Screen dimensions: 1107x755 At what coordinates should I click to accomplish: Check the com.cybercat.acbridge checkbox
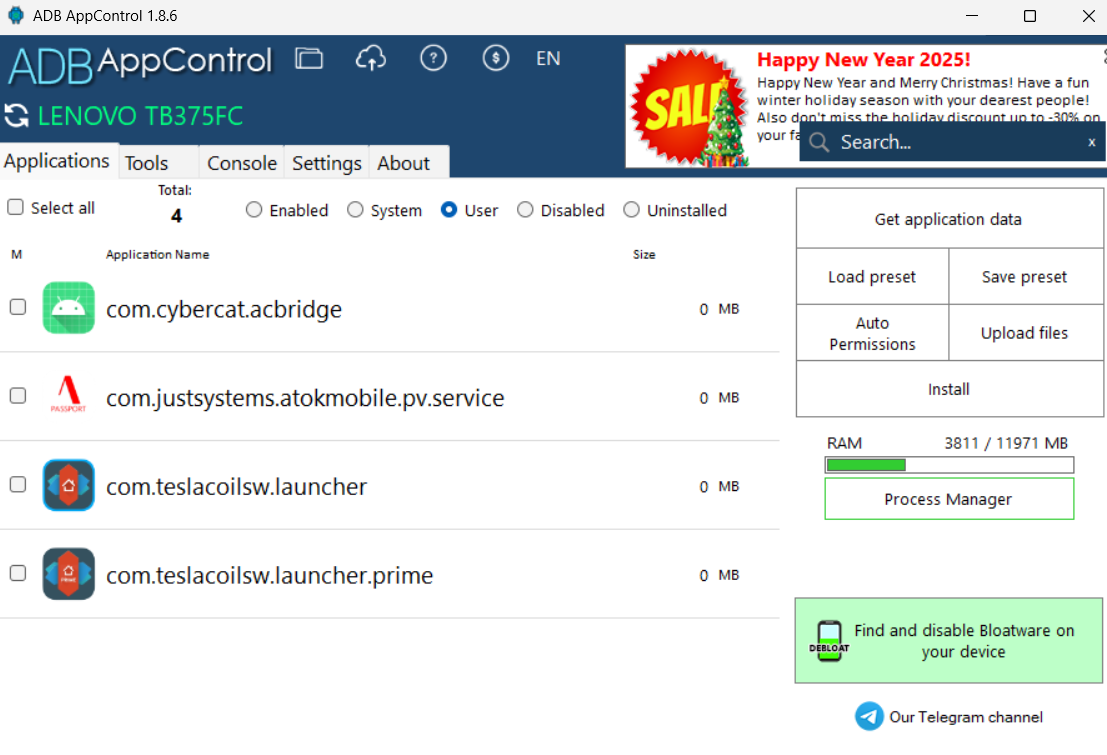point(18,307)
